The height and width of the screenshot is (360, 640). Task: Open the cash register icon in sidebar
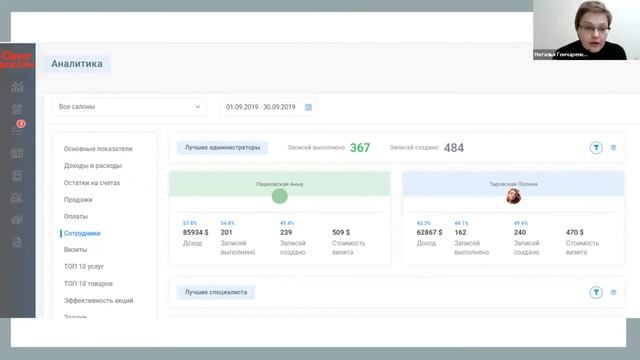pyautogui.click(x=17, y=153)
